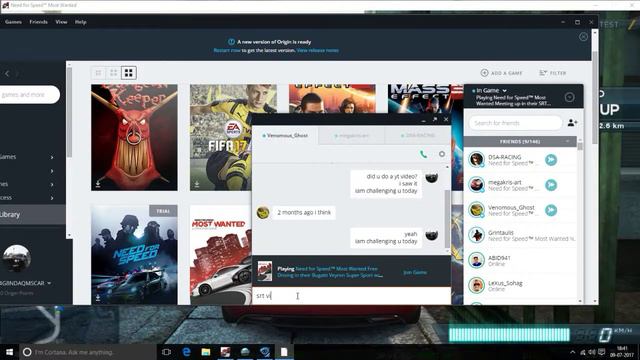Viewport: 640px width, 360px height.
Task: Dismiss the Origin update notification banner
Action: 583,37
